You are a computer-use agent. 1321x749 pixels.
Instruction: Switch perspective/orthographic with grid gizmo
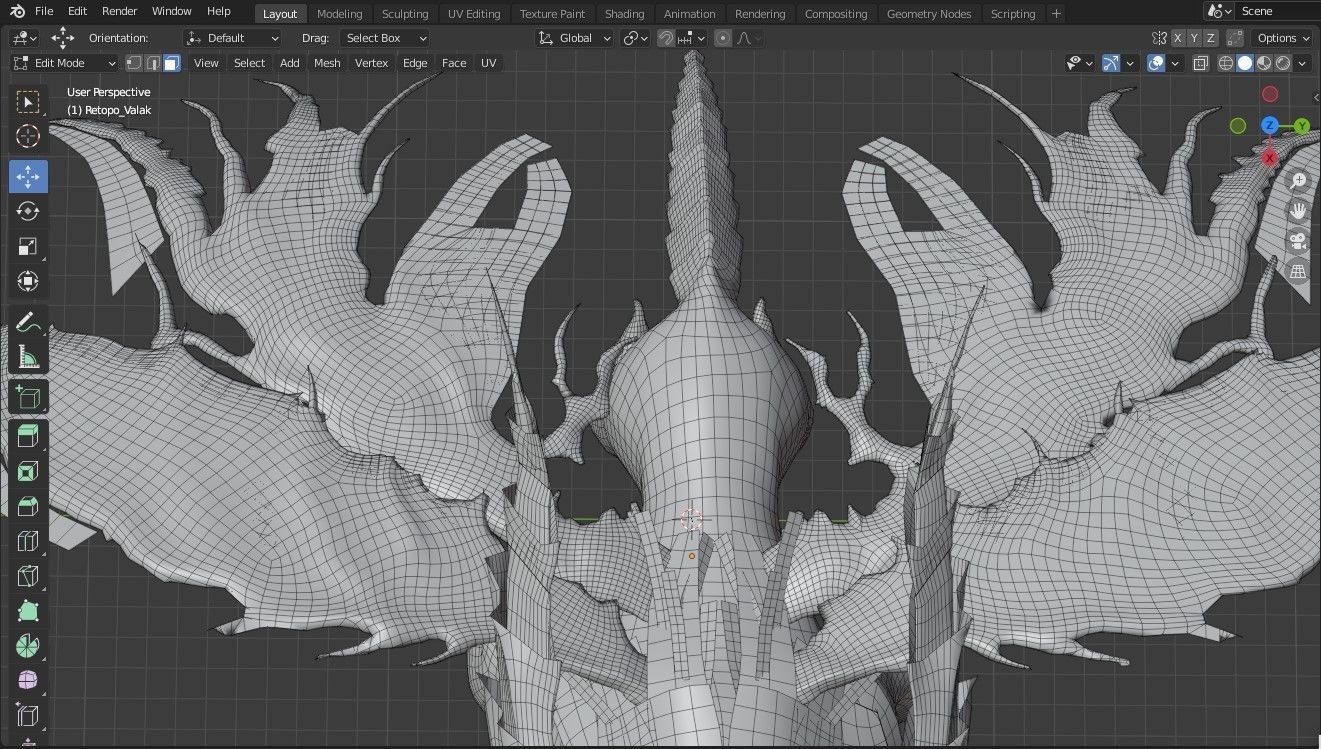coord(1298,271)
